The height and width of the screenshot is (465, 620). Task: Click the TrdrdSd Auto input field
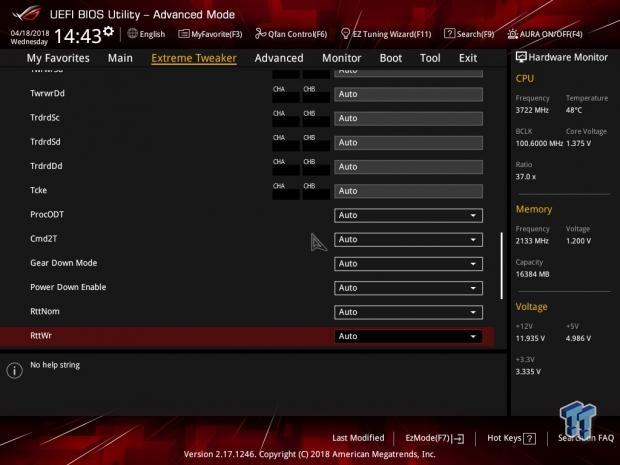click(x=408, y=142)
